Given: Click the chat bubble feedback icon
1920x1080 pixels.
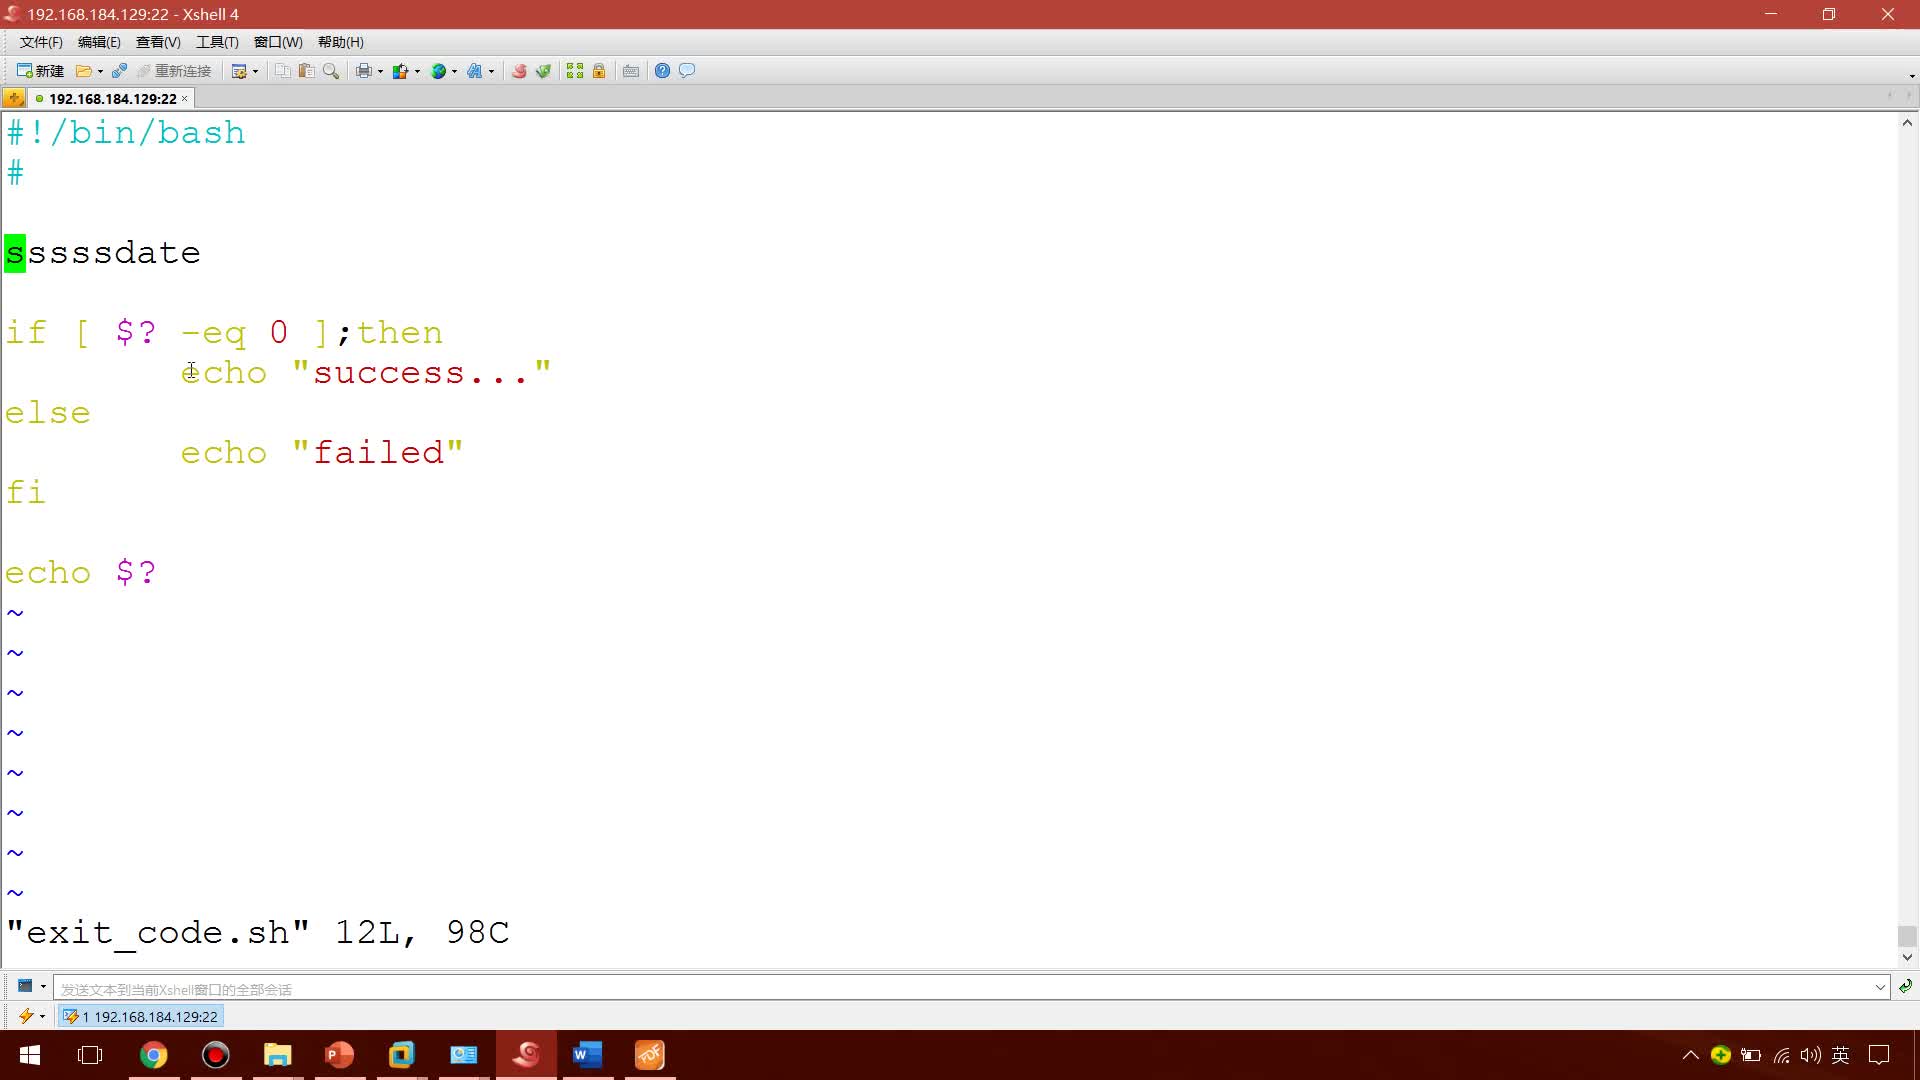Looking at the screenshot, I should pos(687,71).
